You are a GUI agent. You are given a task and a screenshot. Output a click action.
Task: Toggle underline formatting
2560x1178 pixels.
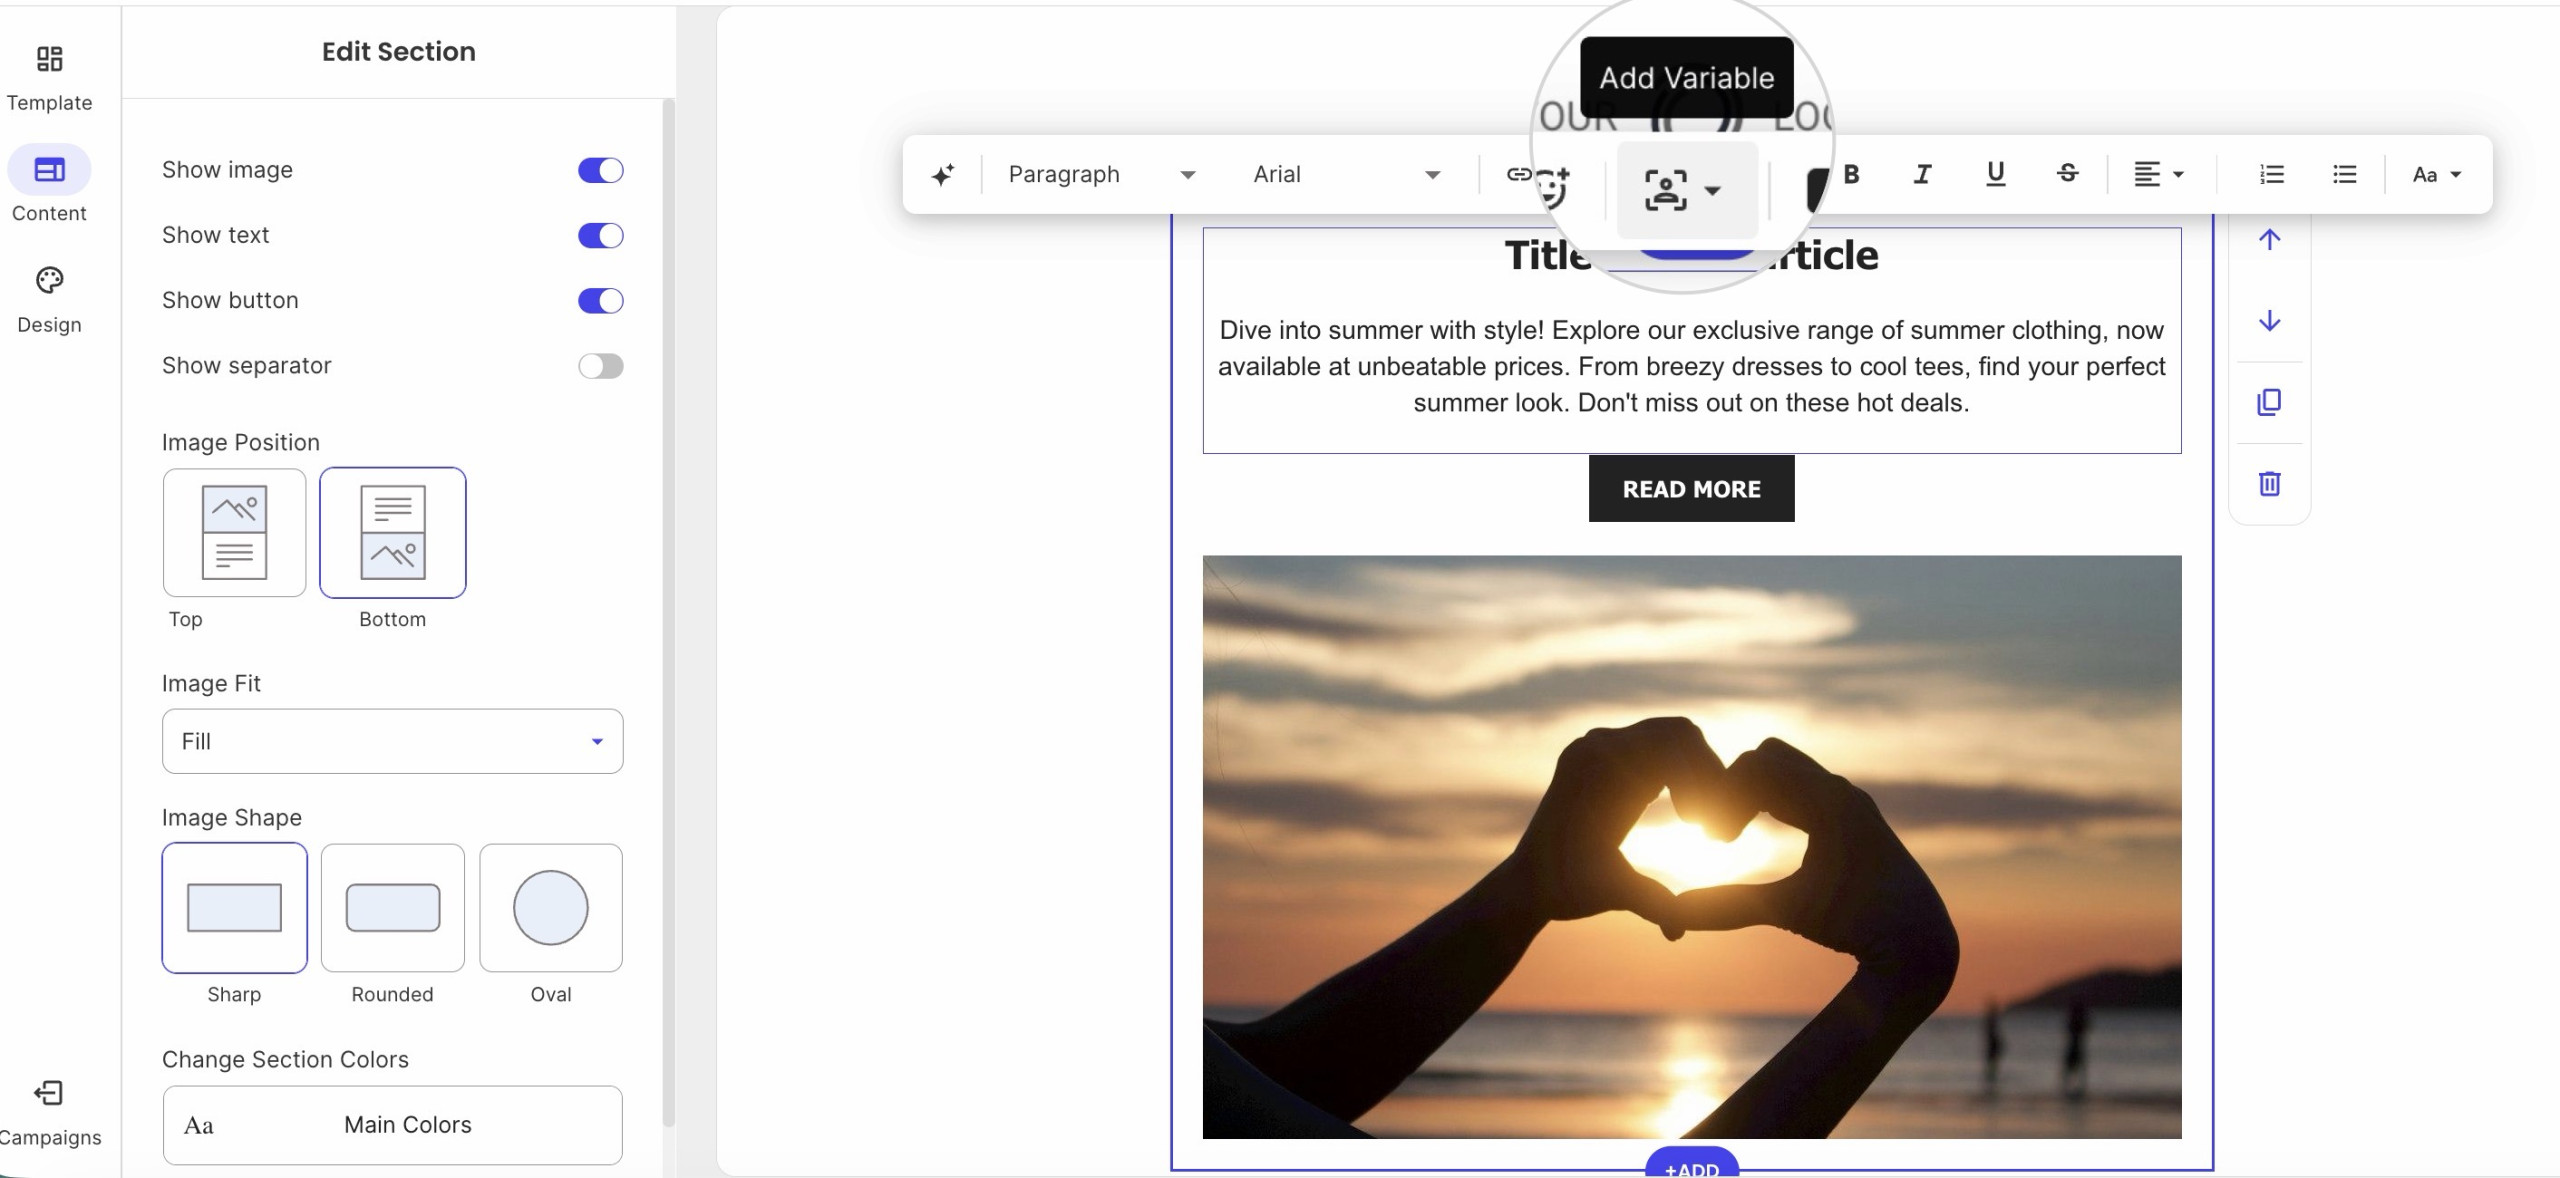point(1995,175)
